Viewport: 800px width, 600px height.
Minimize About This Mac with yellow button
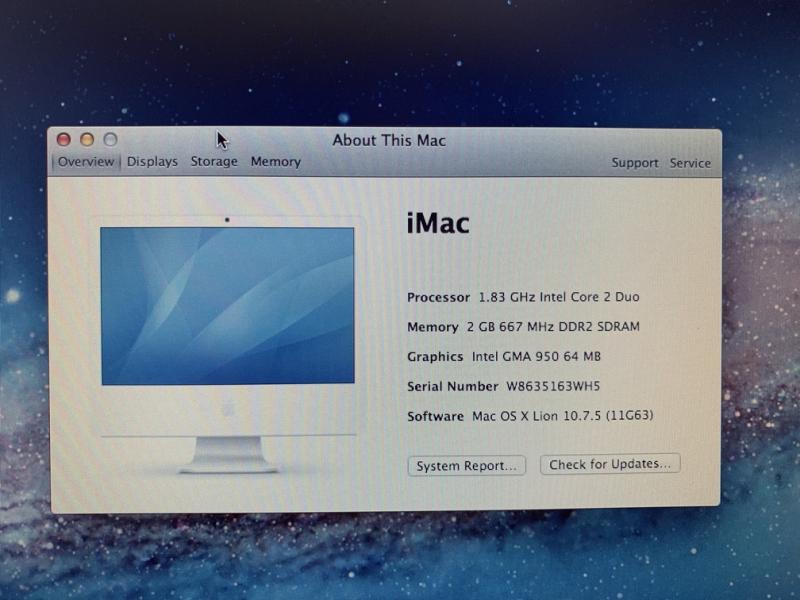87,139
